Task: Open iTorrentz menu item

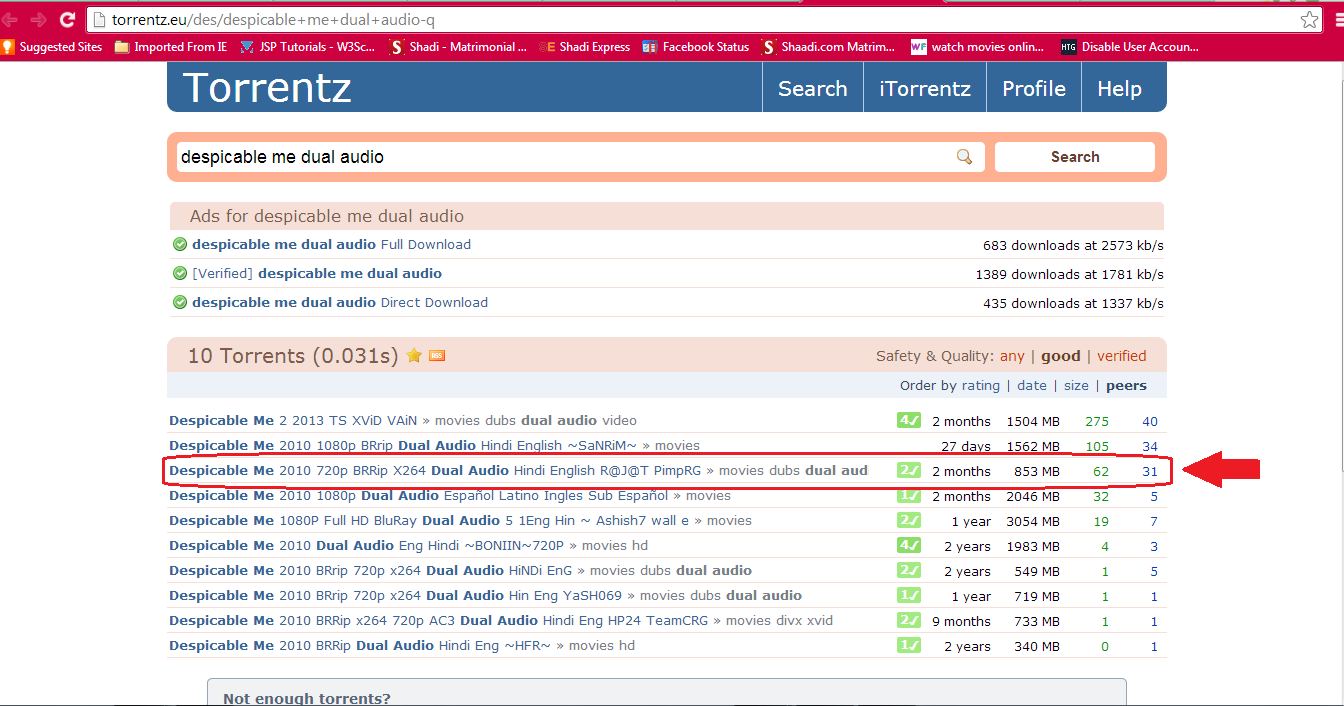Action: 925,88
